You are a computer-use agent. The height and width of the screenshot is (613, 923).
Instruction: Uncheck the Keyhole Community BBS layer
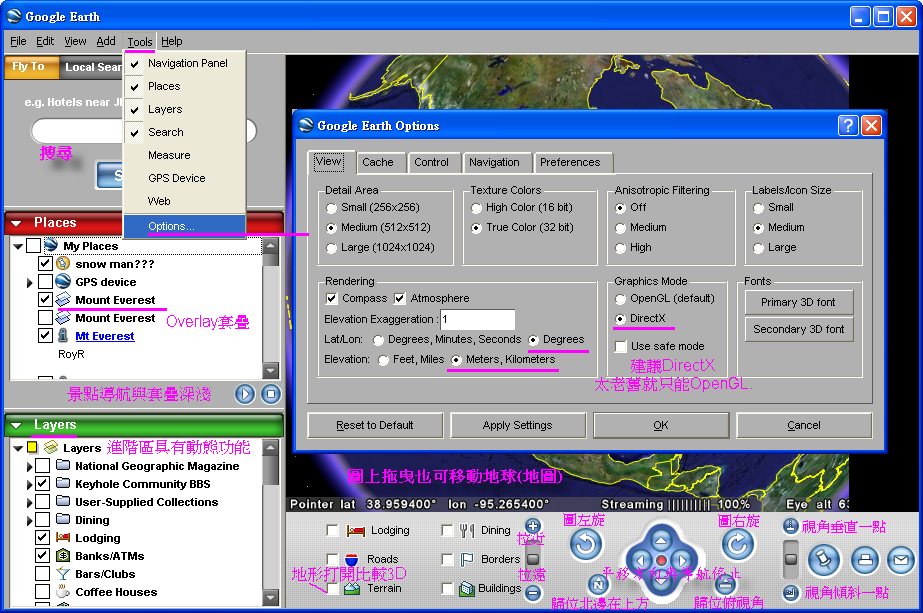pyautogui.click(x=42, y=484)
